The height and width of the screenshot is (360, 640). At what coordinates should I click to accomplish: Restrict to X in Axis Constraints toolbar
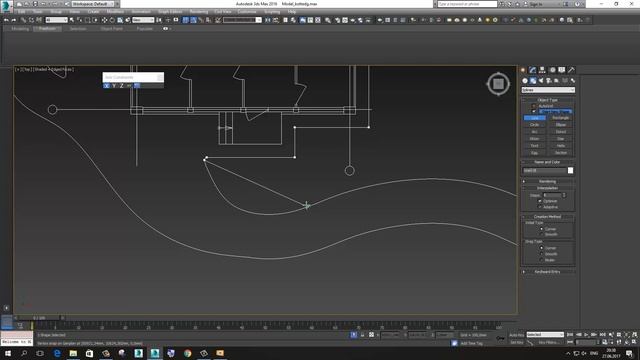[107, 86]
